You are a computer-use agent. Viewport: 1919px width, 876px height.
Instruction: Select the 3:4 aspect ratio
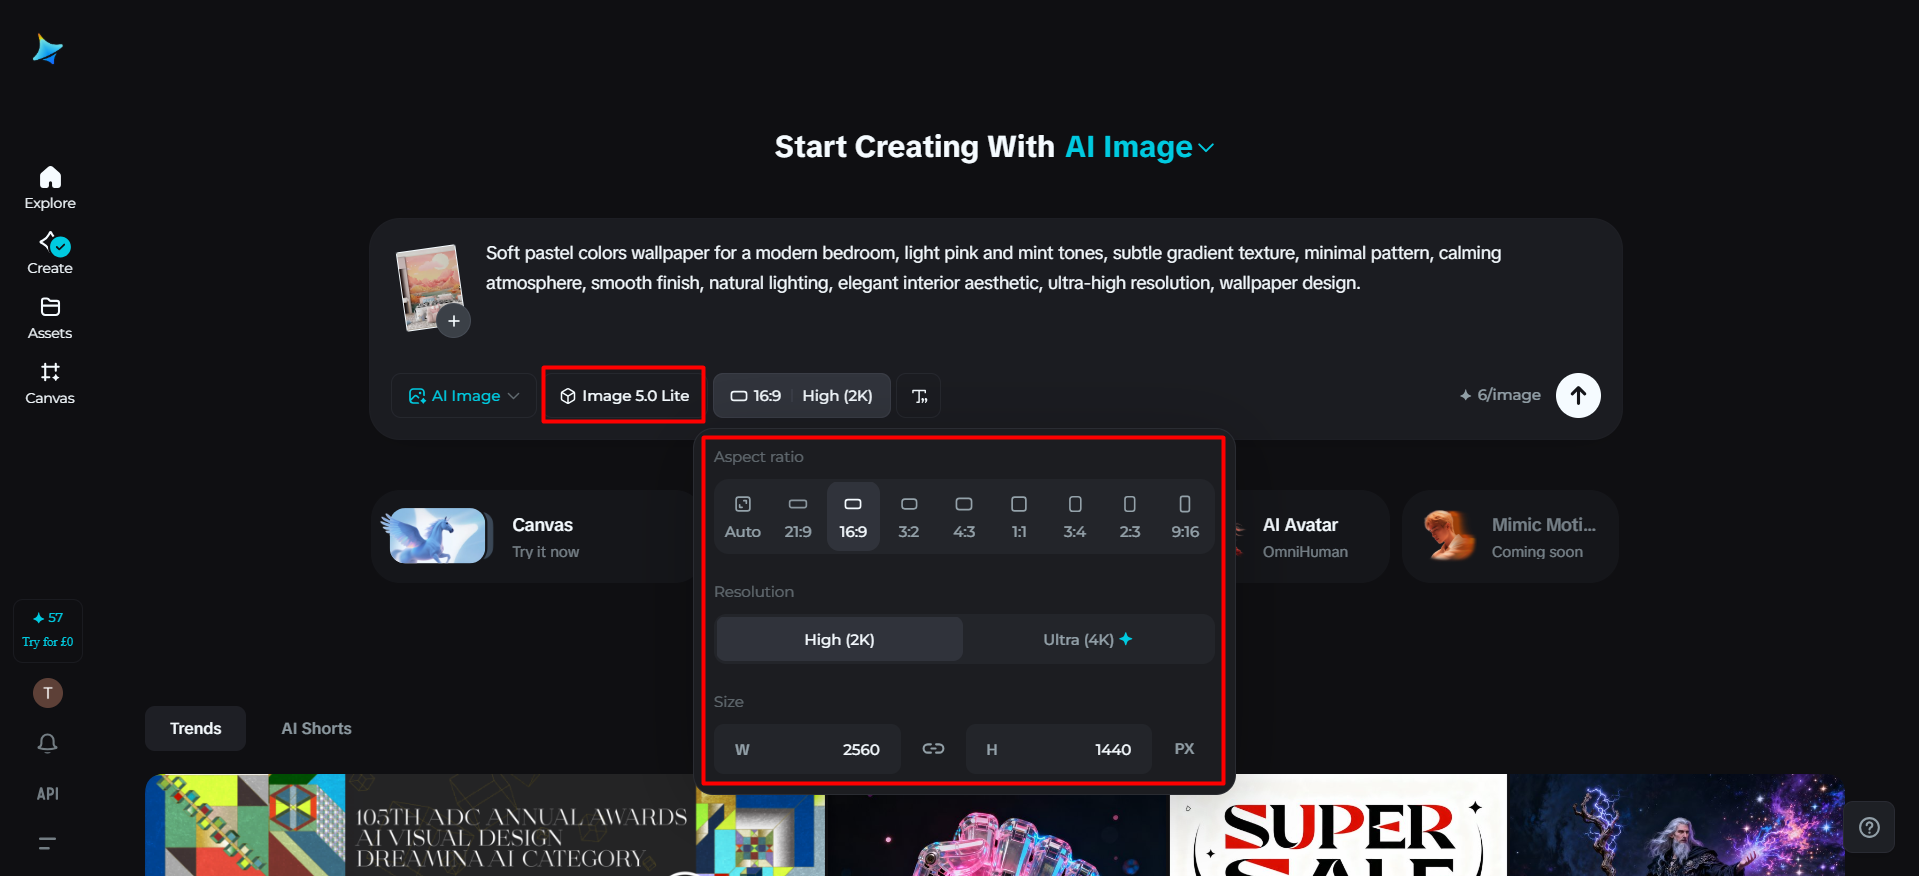[1075, 517]
